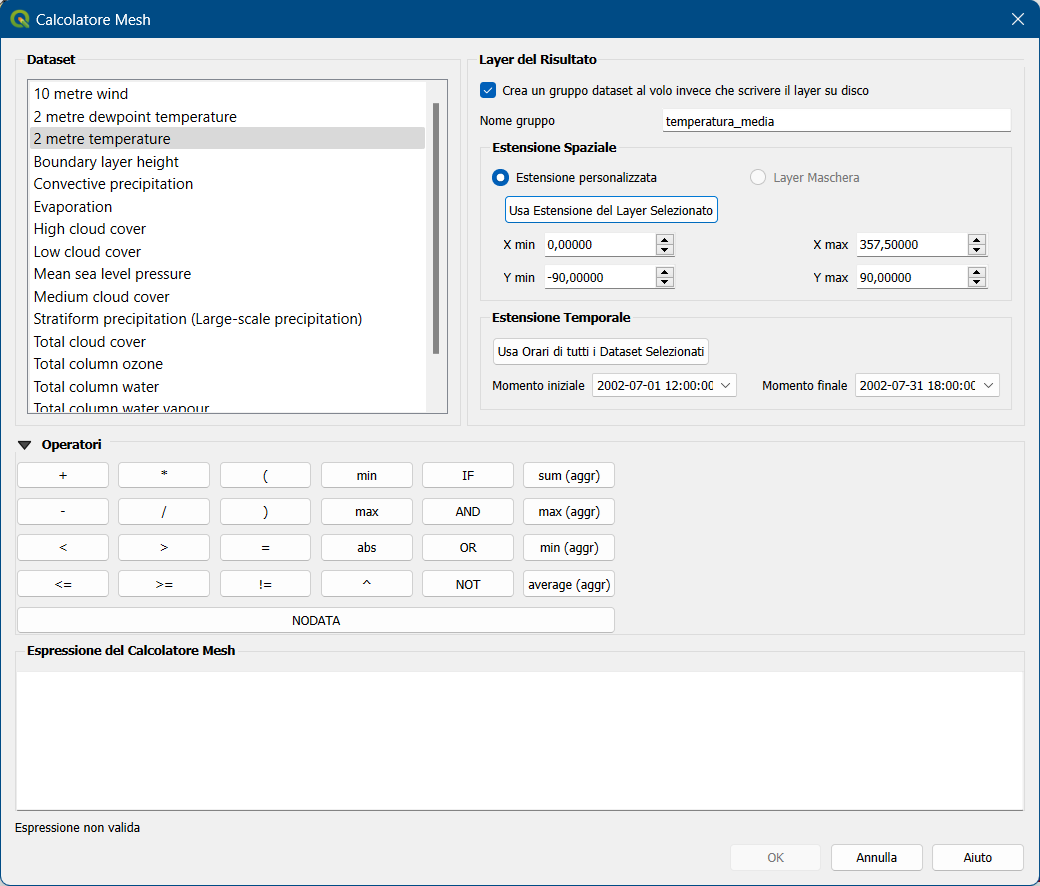Viewport: 1040px width, 886px height.
Task: Increase X max with up arrow
Action: [x=976, y=239]
